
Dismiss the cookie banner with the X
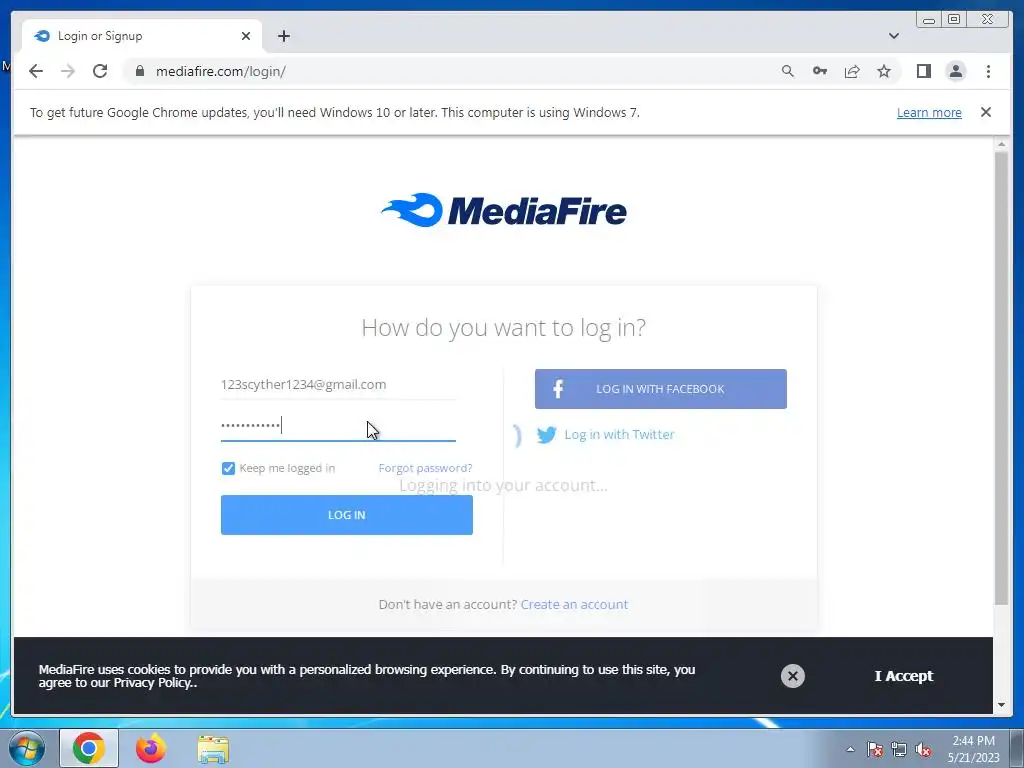tap(793, 676)
